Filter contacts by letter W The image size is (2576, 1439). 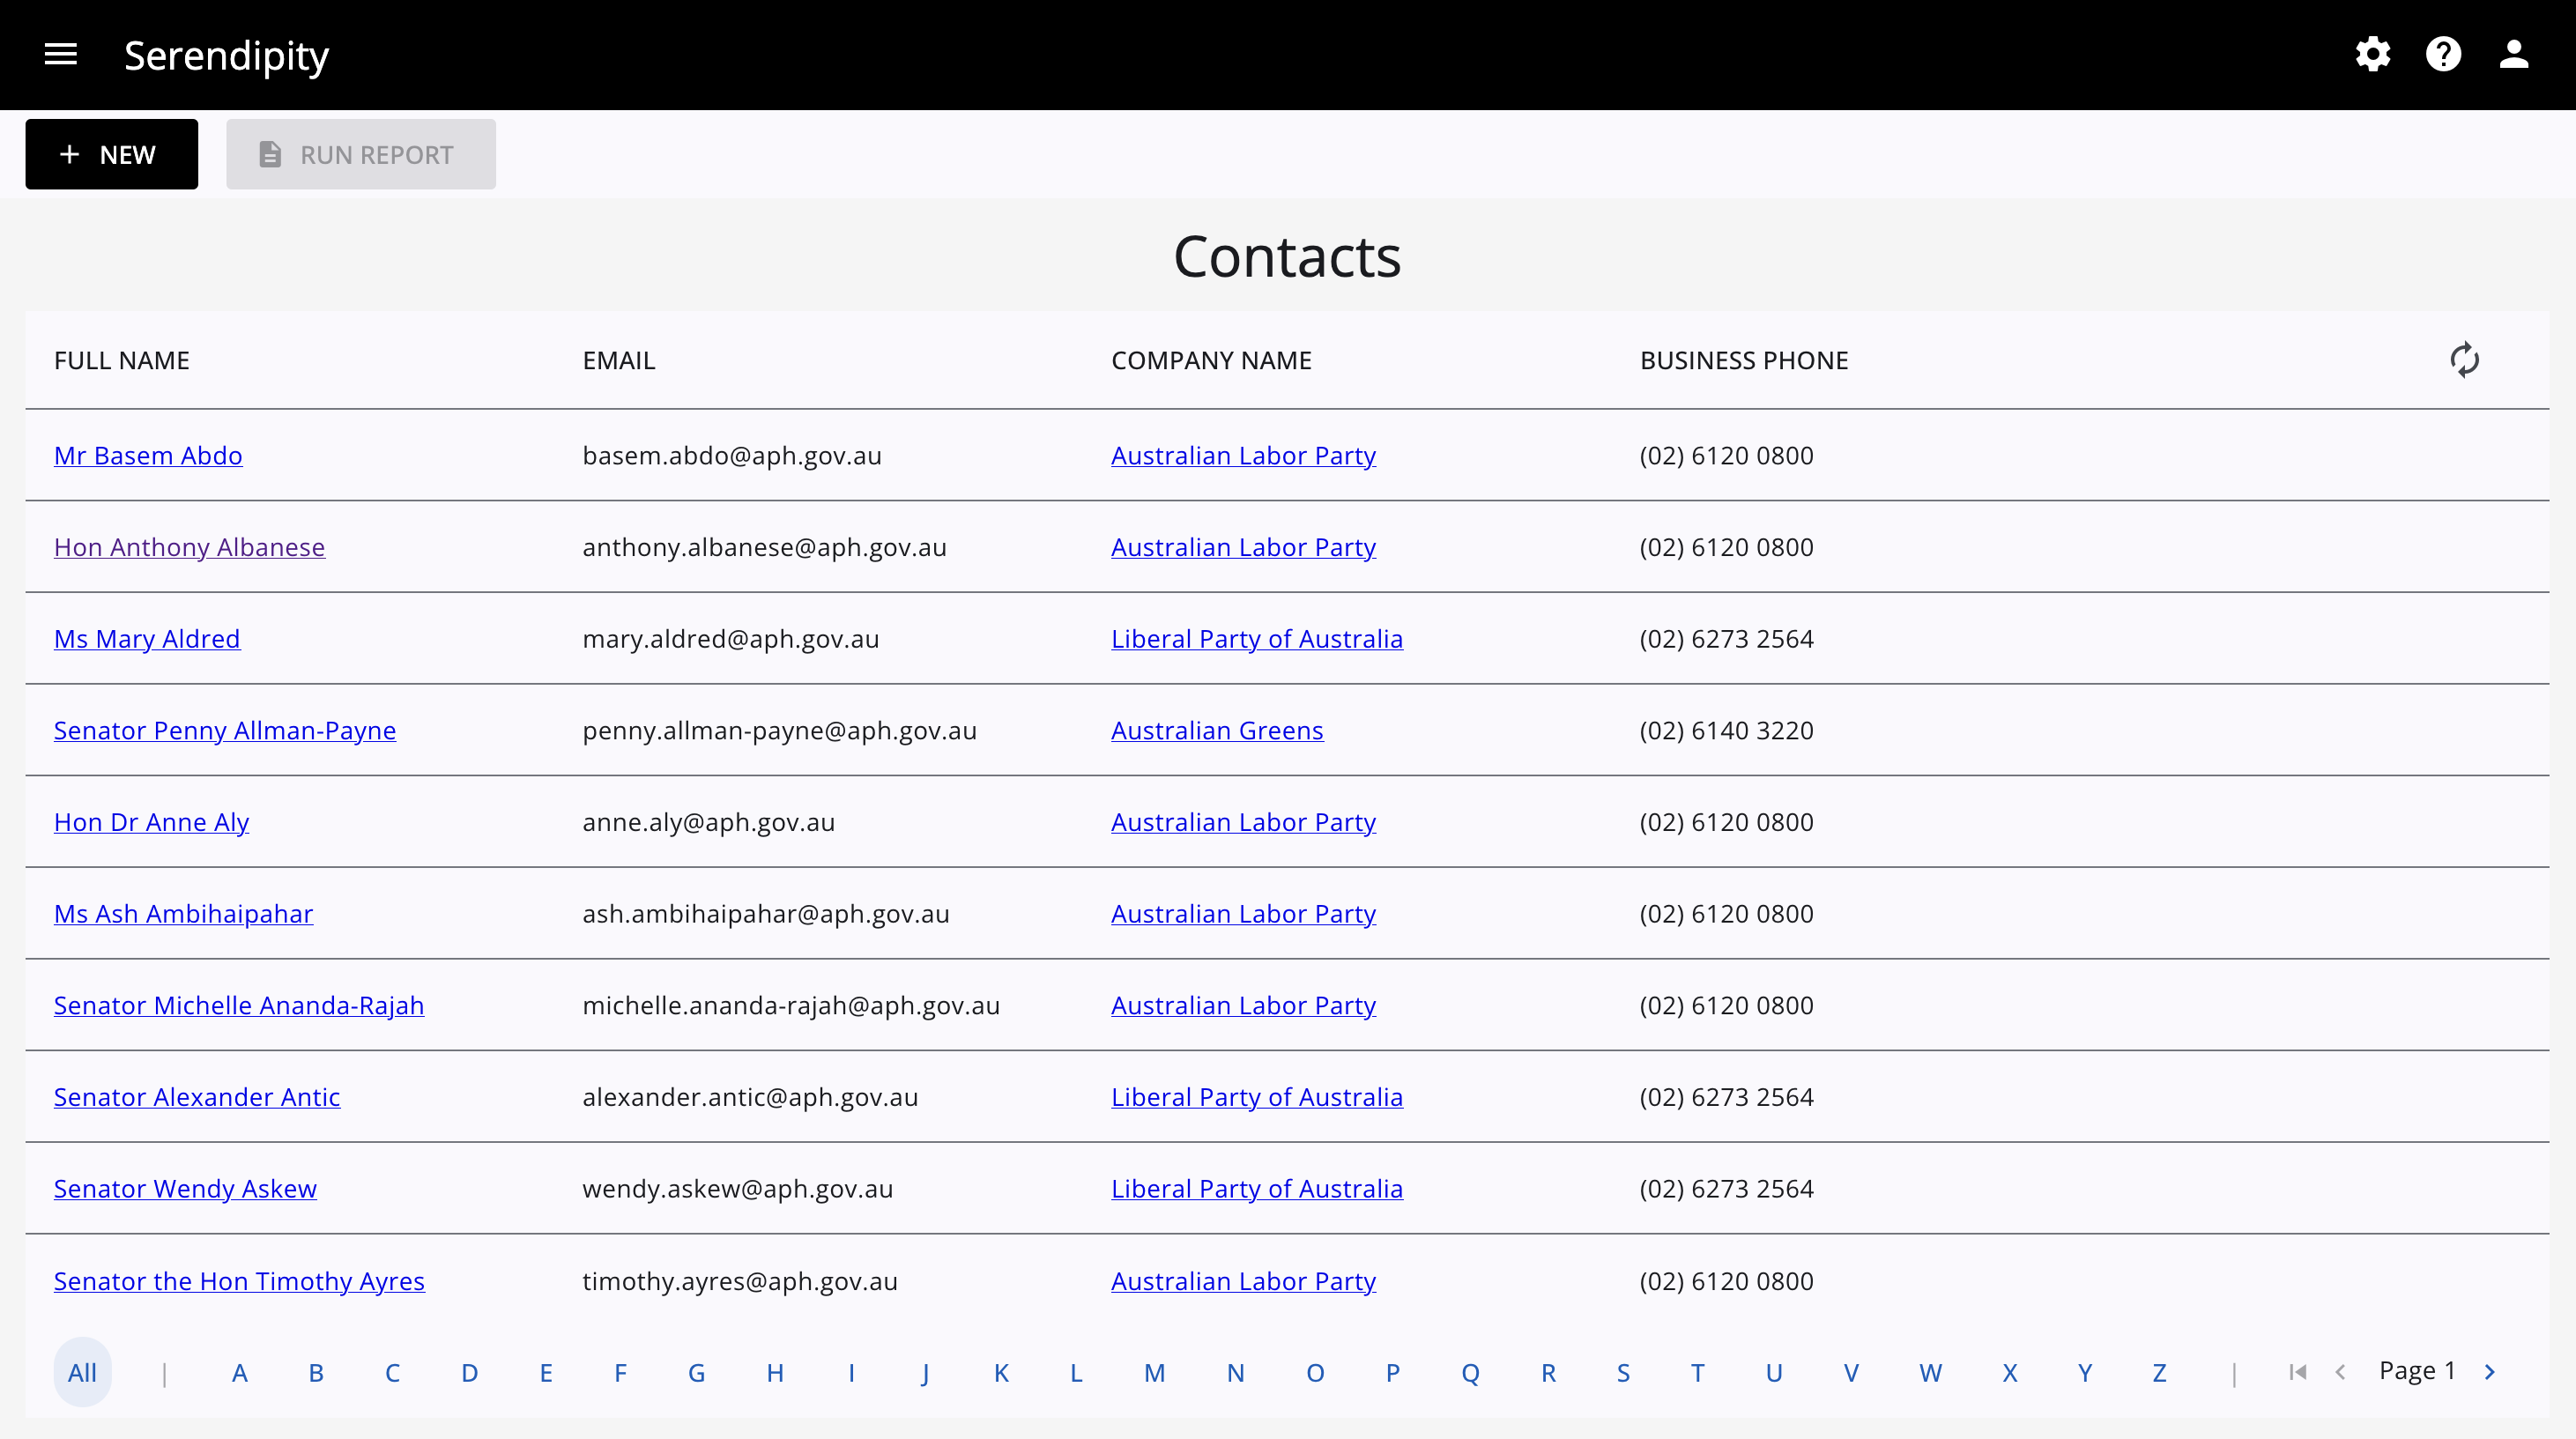pos(1930,1372)
